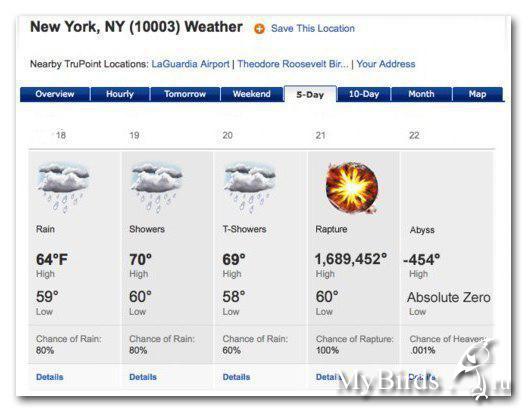Open the Theodore Roosevelt Bir... link
The height and width of the screenshot is (412, 532).
293,64
